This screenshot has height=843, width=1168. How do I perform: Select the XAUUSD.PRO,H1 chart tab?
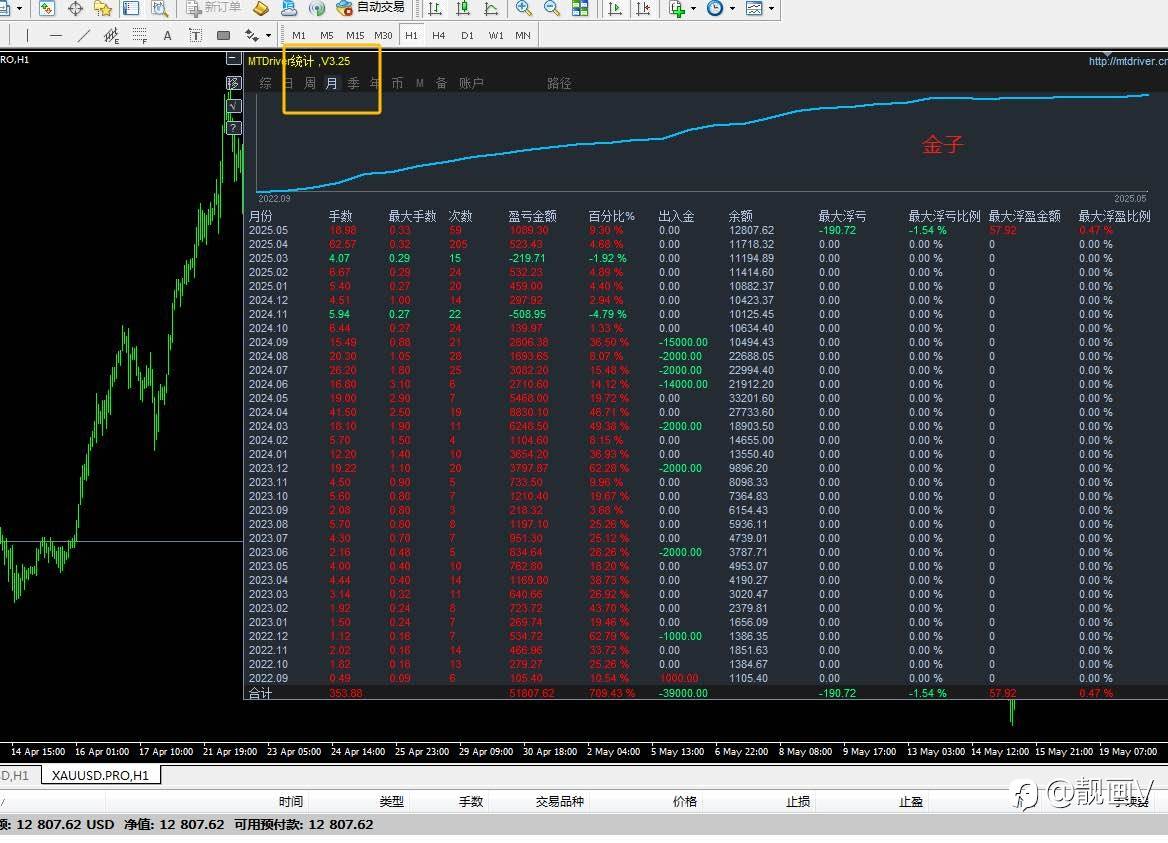[101, 775]
